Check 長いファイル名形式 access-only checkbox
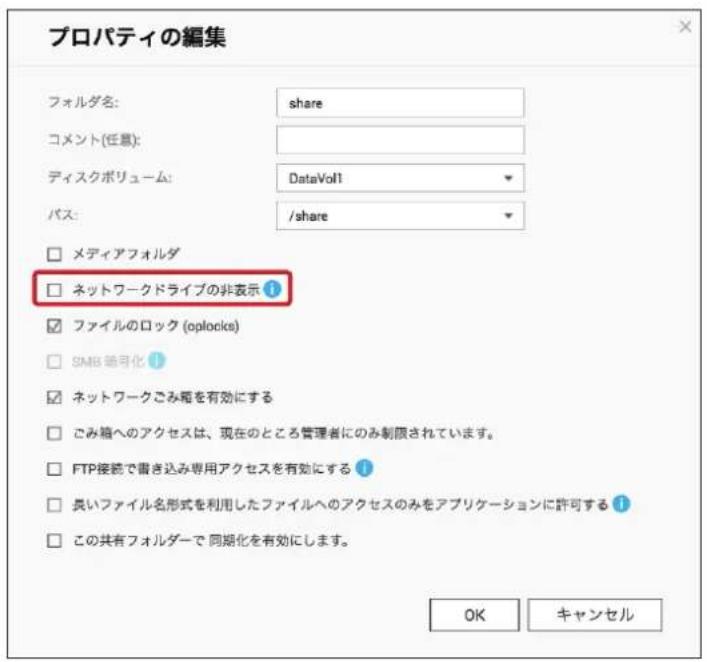The width and height of the screenshot is (707, 662). 54,505
